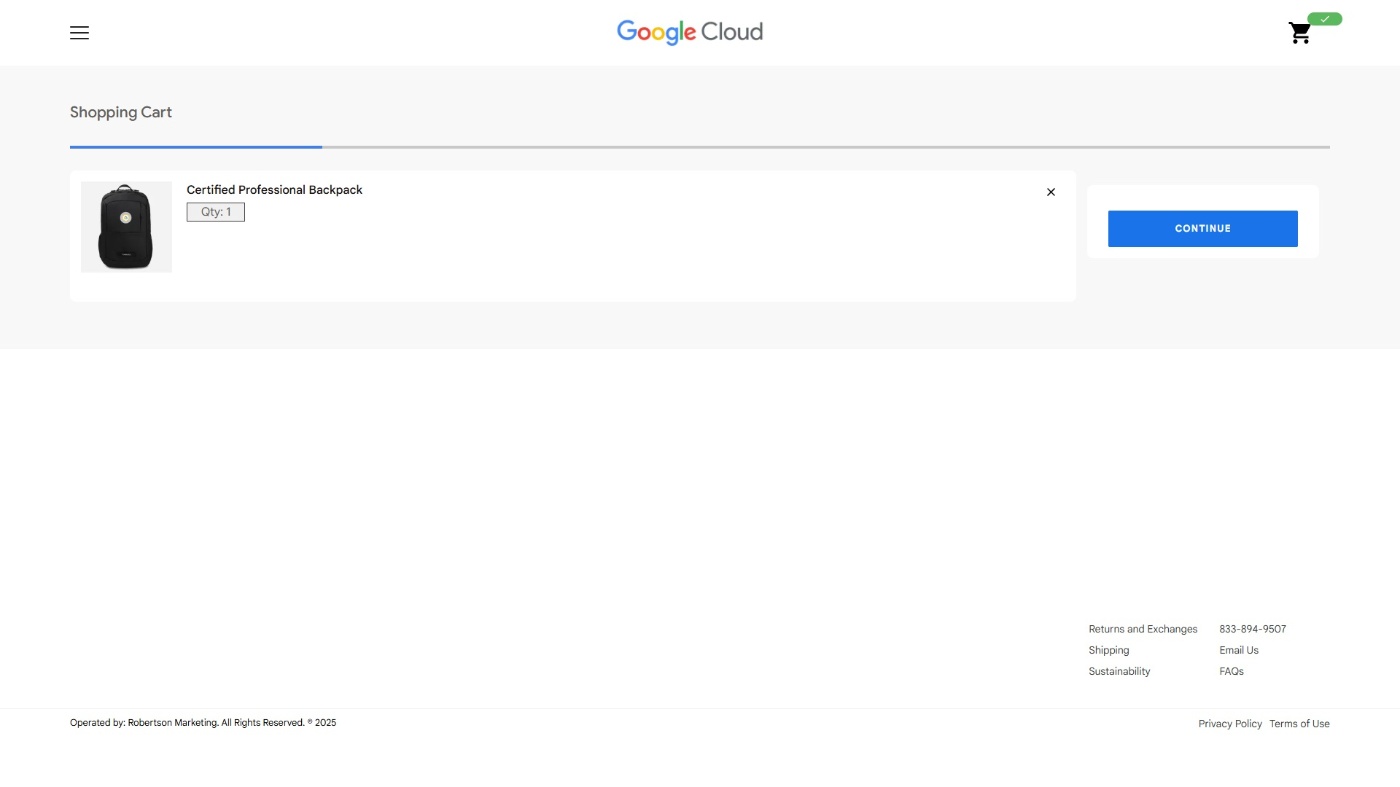Open the Shipping footer link
The width and height of the screenshot is (1400, 787).
click(1108, 650)
